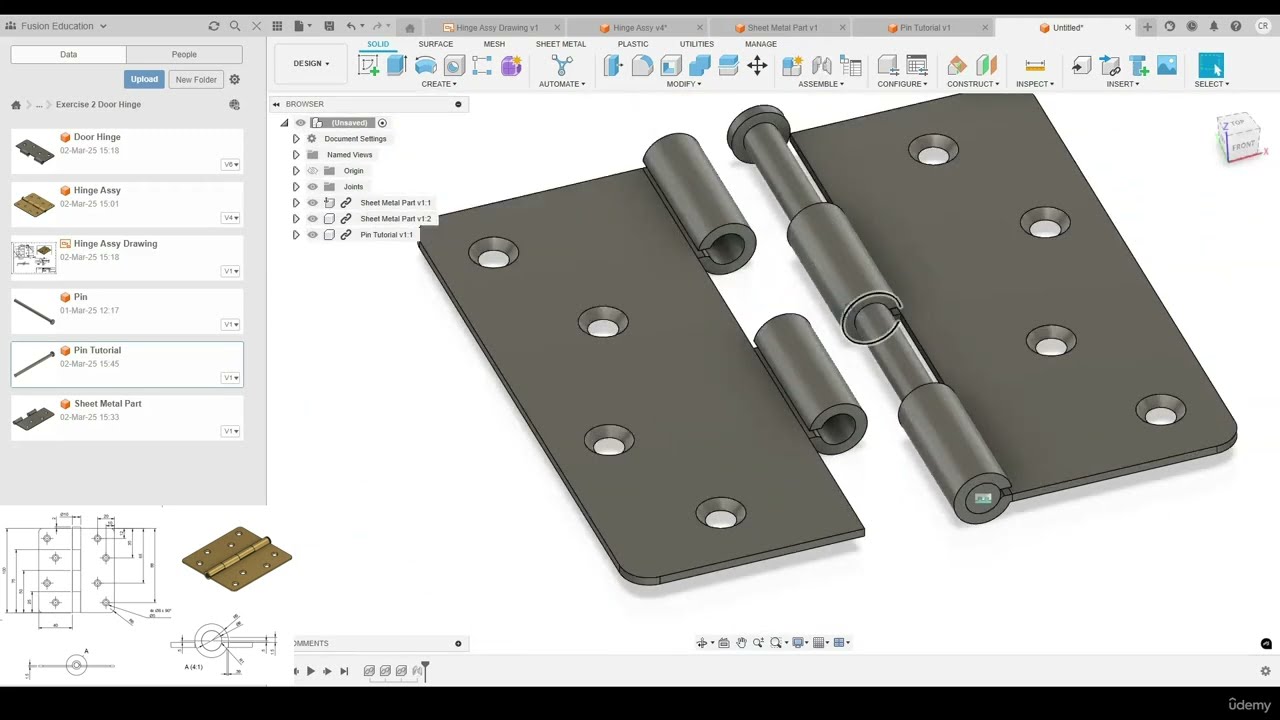Switch to the Mesh tab
This screenshot has width=1280, height=720.
[494, 44]
